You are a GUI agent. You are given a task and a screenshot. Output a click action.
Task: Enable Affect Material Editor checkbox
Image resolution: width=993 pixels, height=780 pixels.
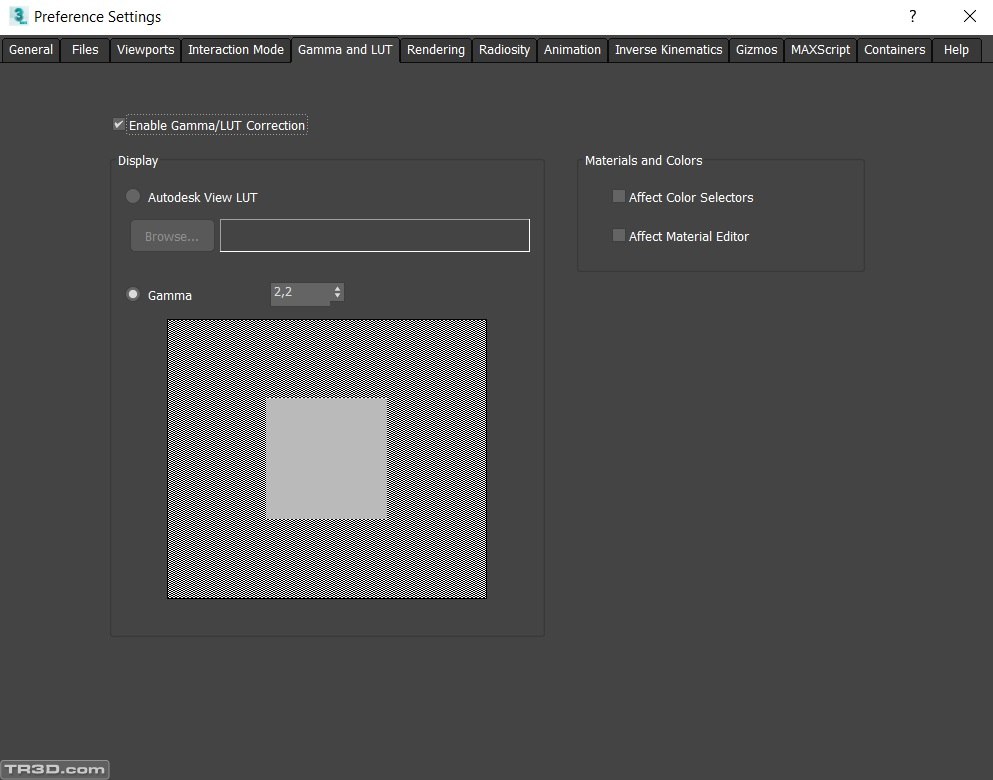(x=619, y=236)
